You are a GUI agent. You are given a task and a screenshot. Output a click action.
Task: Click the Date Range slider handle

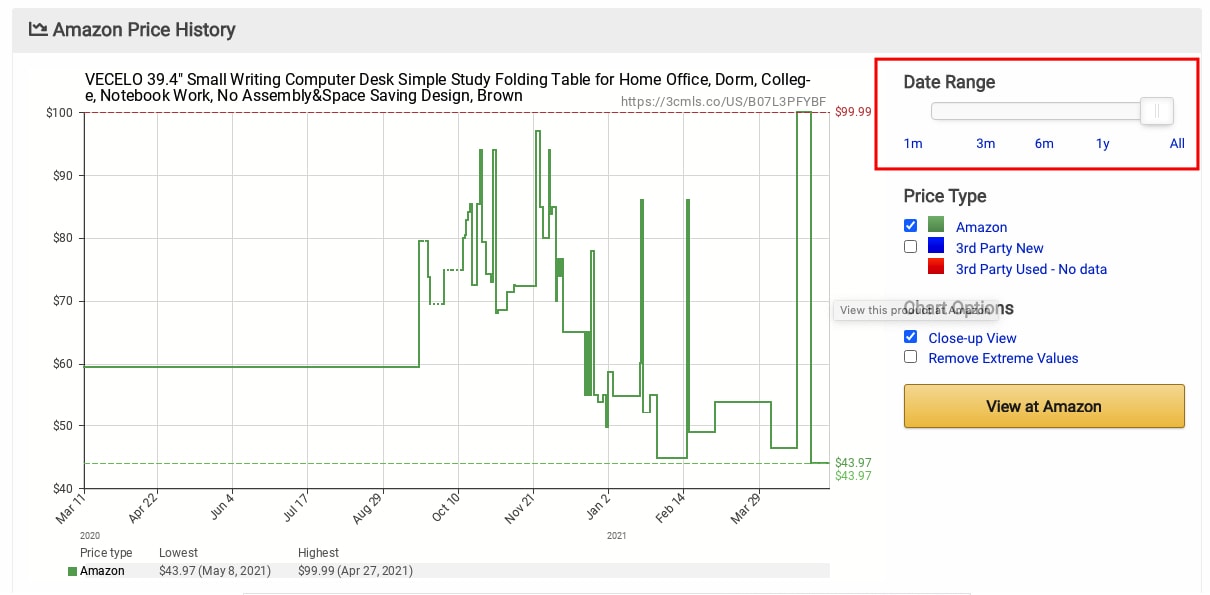[1157, 111]
